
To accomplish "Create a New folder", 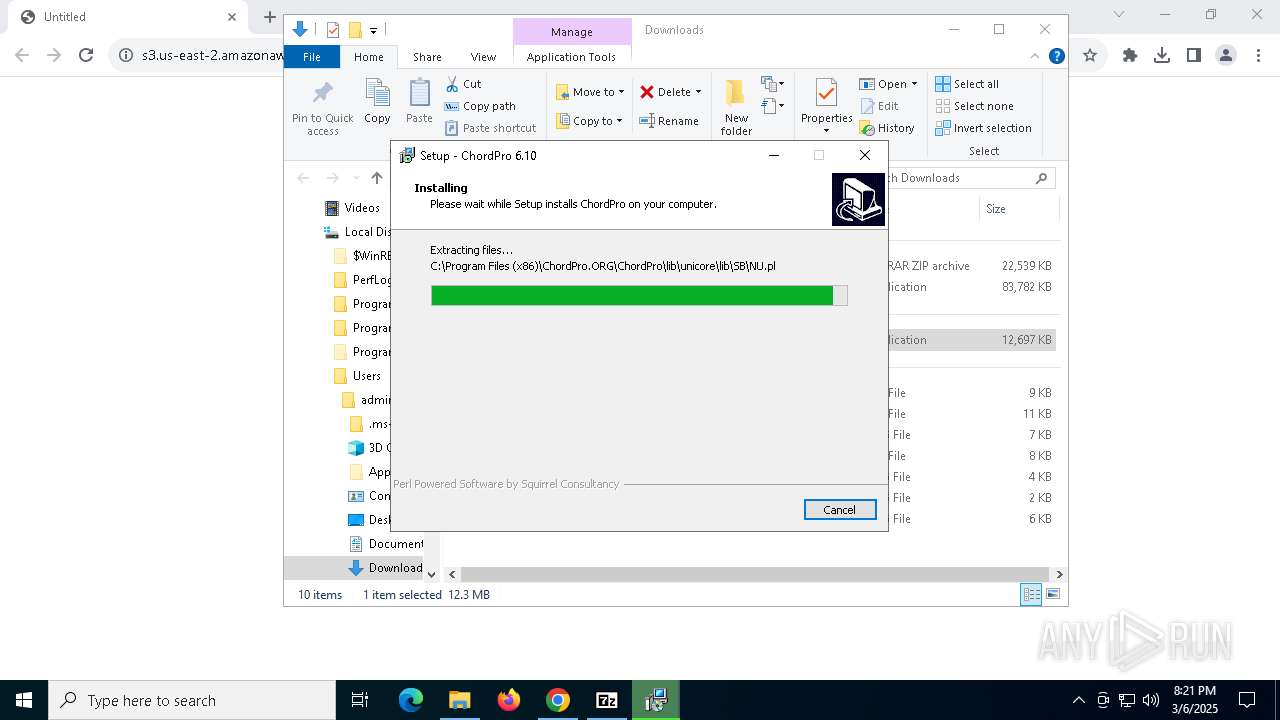I will [736, 108].
